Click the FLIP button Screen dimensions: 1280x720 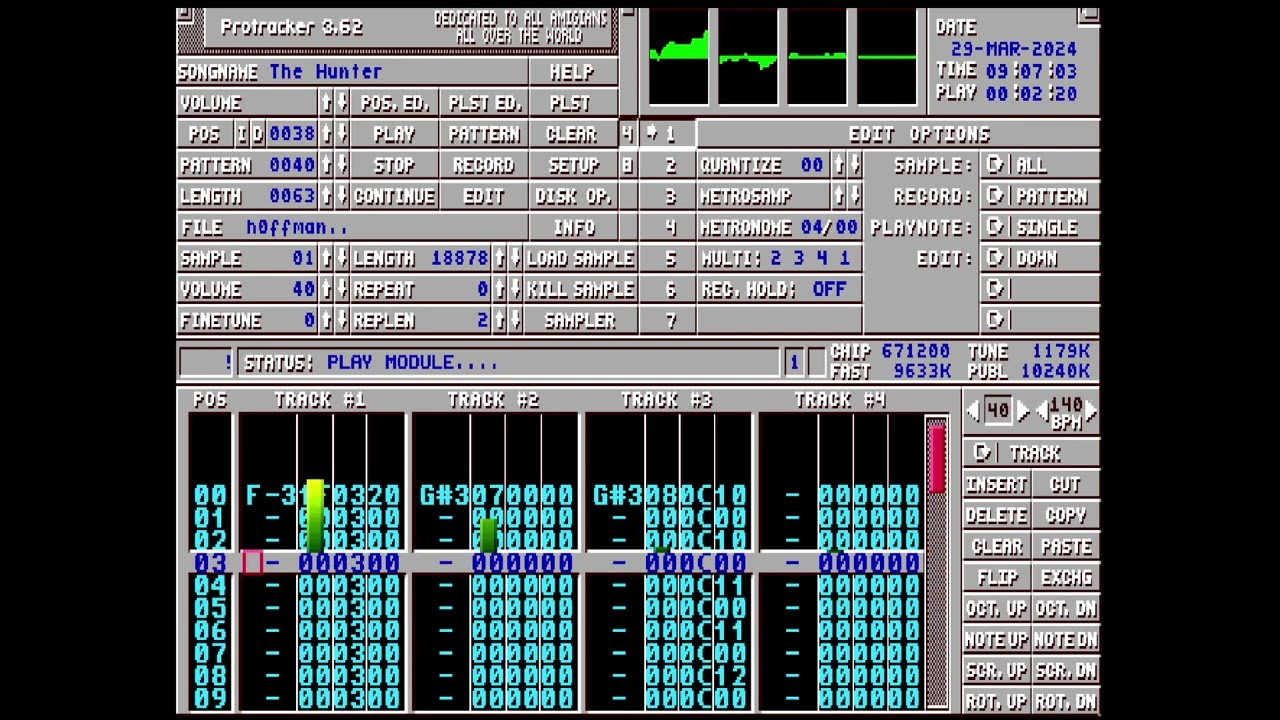(997, 577)
